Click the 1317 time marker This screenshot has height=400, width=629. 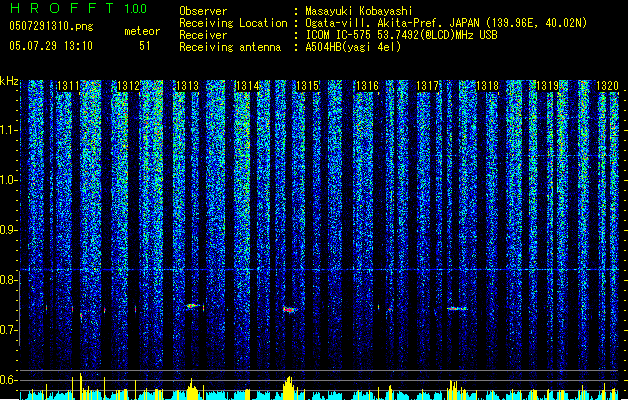[428, 86]
